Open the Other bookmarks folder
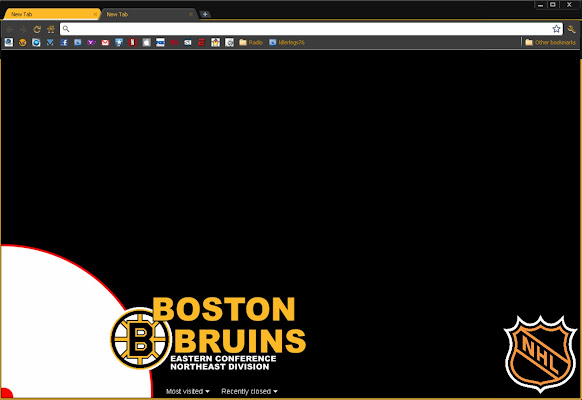Screen dimensions: 582x400 tap(550, 42)
